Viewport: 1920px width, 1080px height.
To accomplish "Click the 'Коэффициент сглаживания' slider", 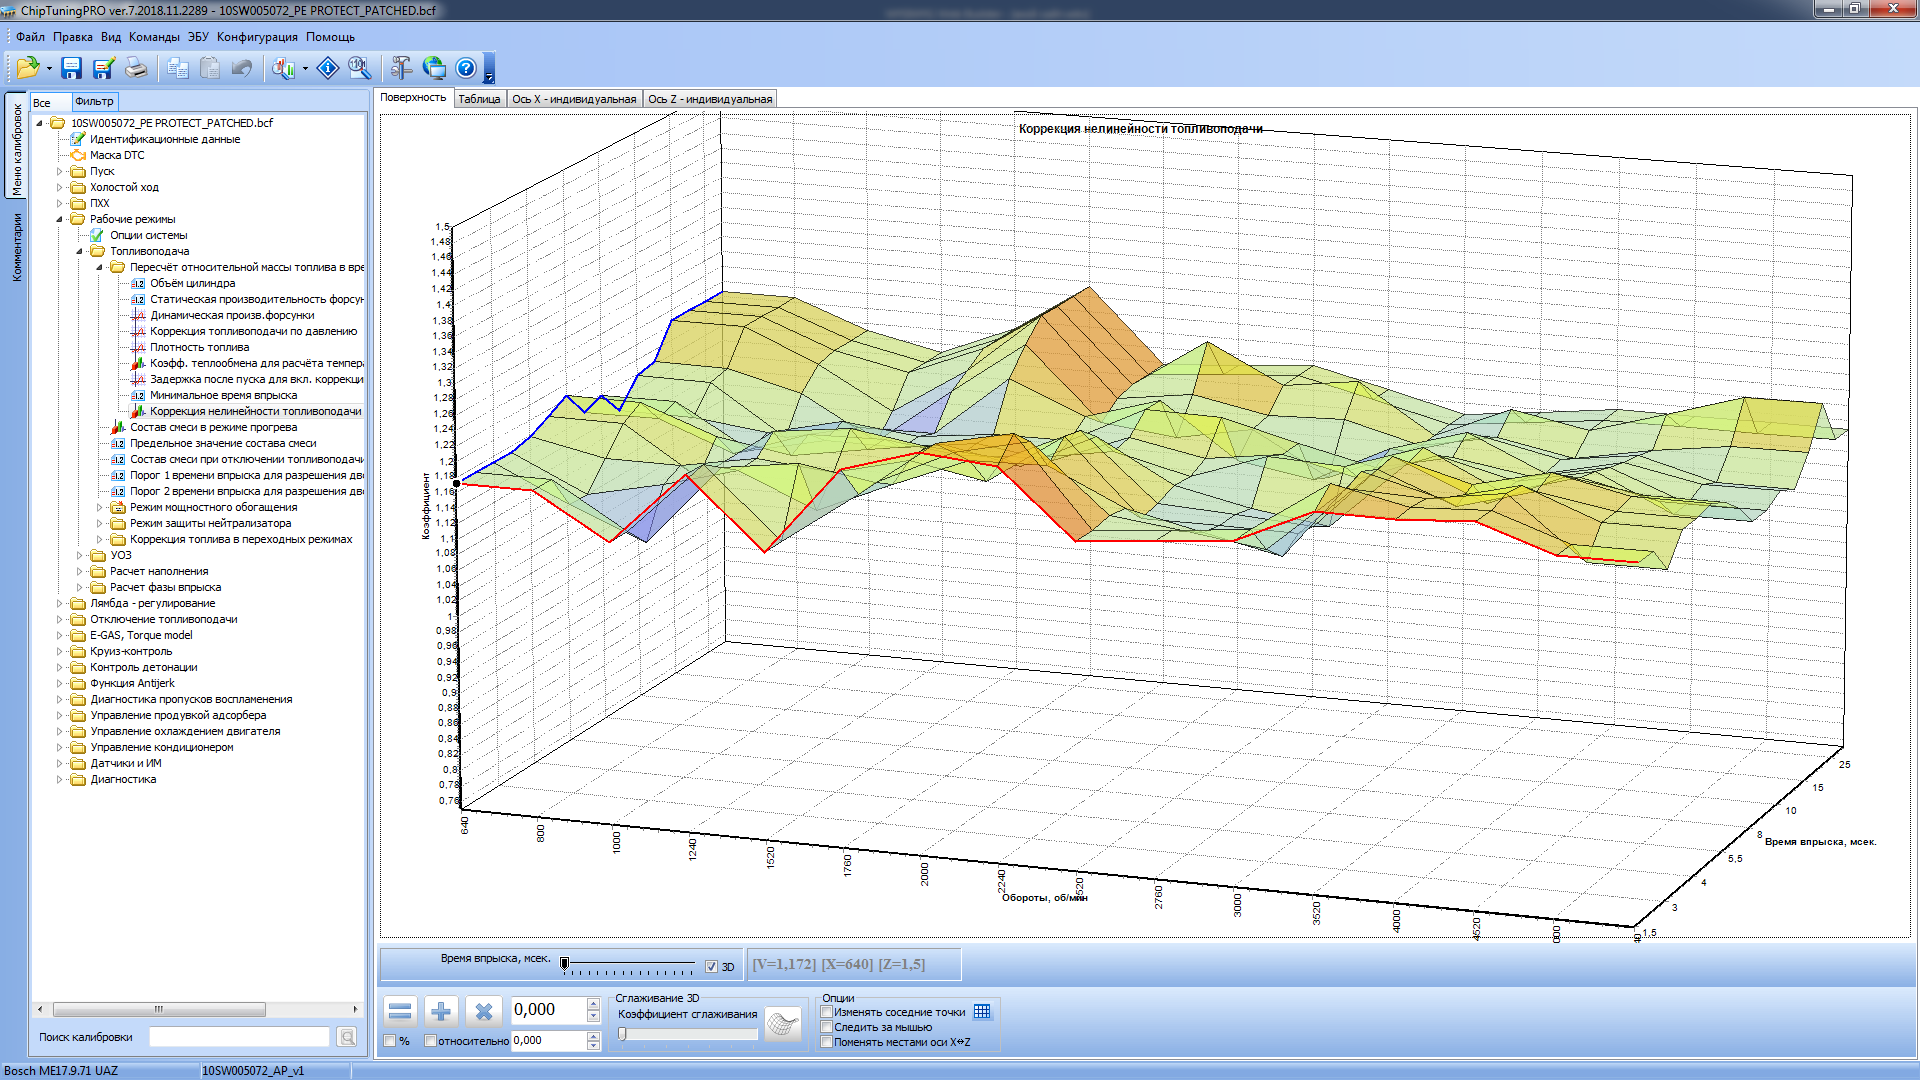I will tap(688, 1035).
